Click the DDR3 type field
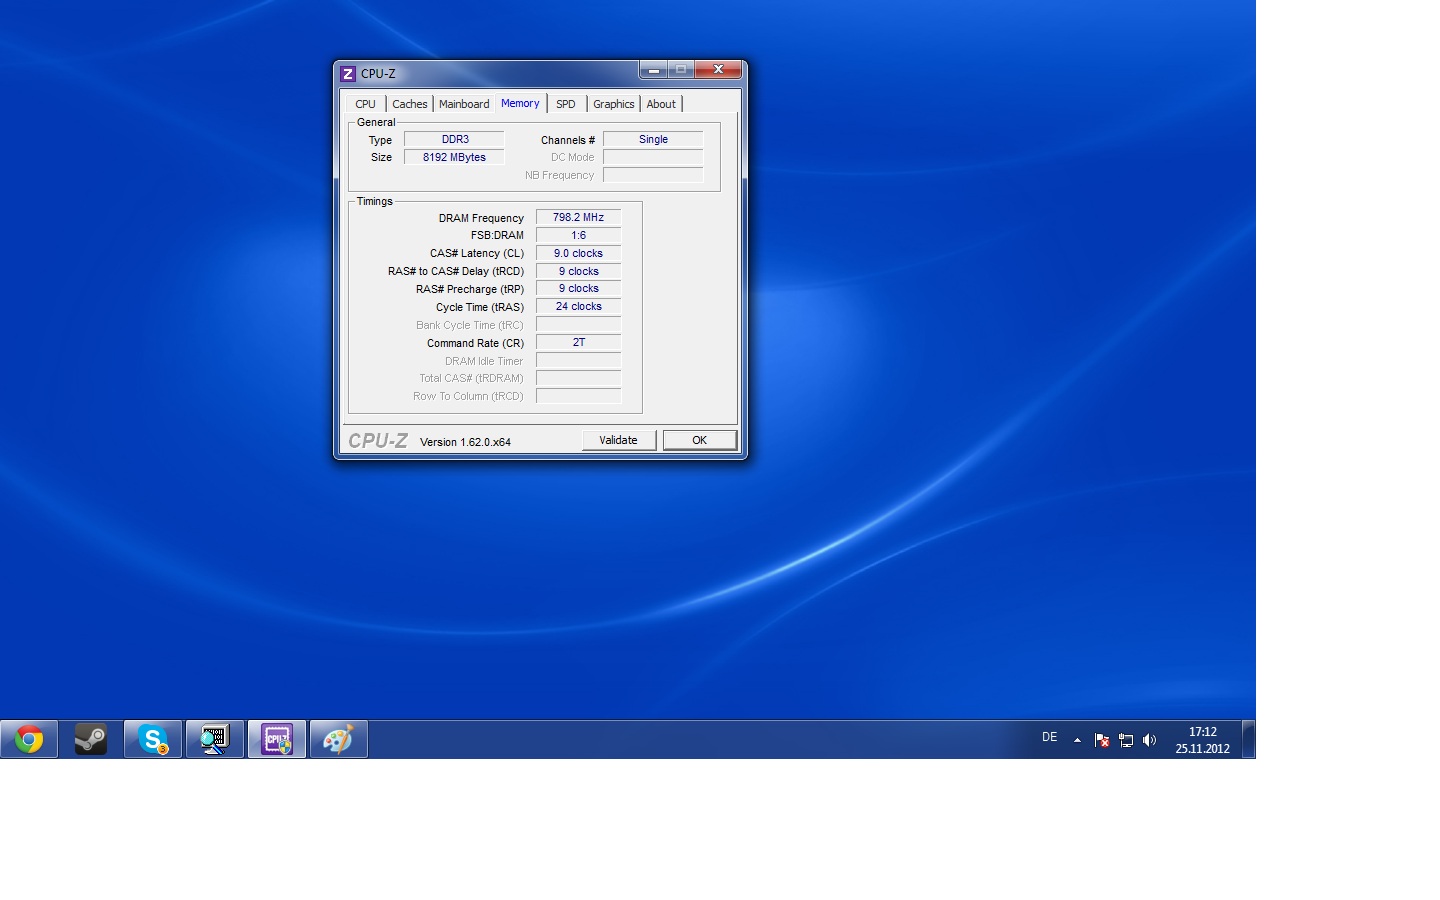Image resolution: width=1440 pixels, height=900 pixels. coord(455,139)
